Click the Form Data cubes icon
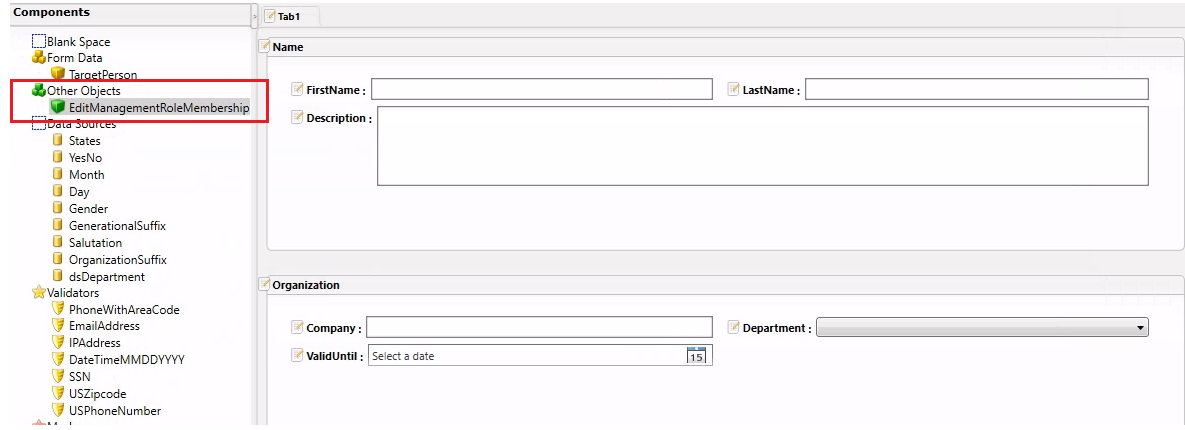Screen dimensions: 1185x430 click(x=39, y=57)
